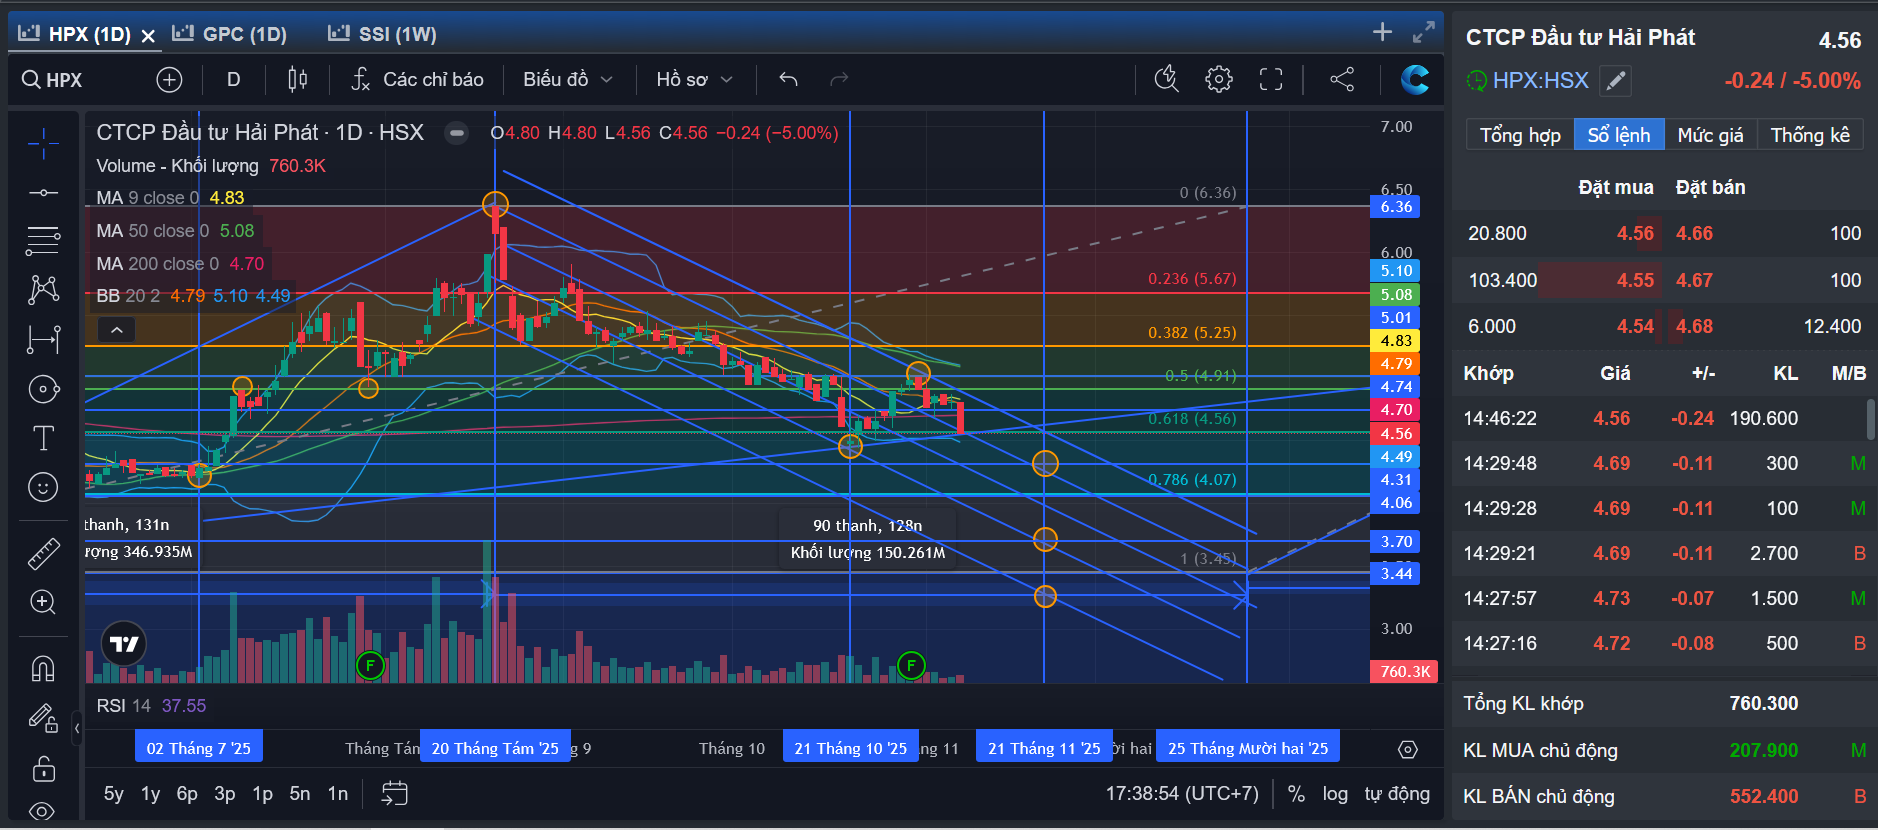This screenshot has height=830, width=1878.
Task: Expand the Hồ sơ dropdown
Action: [694, 79]
